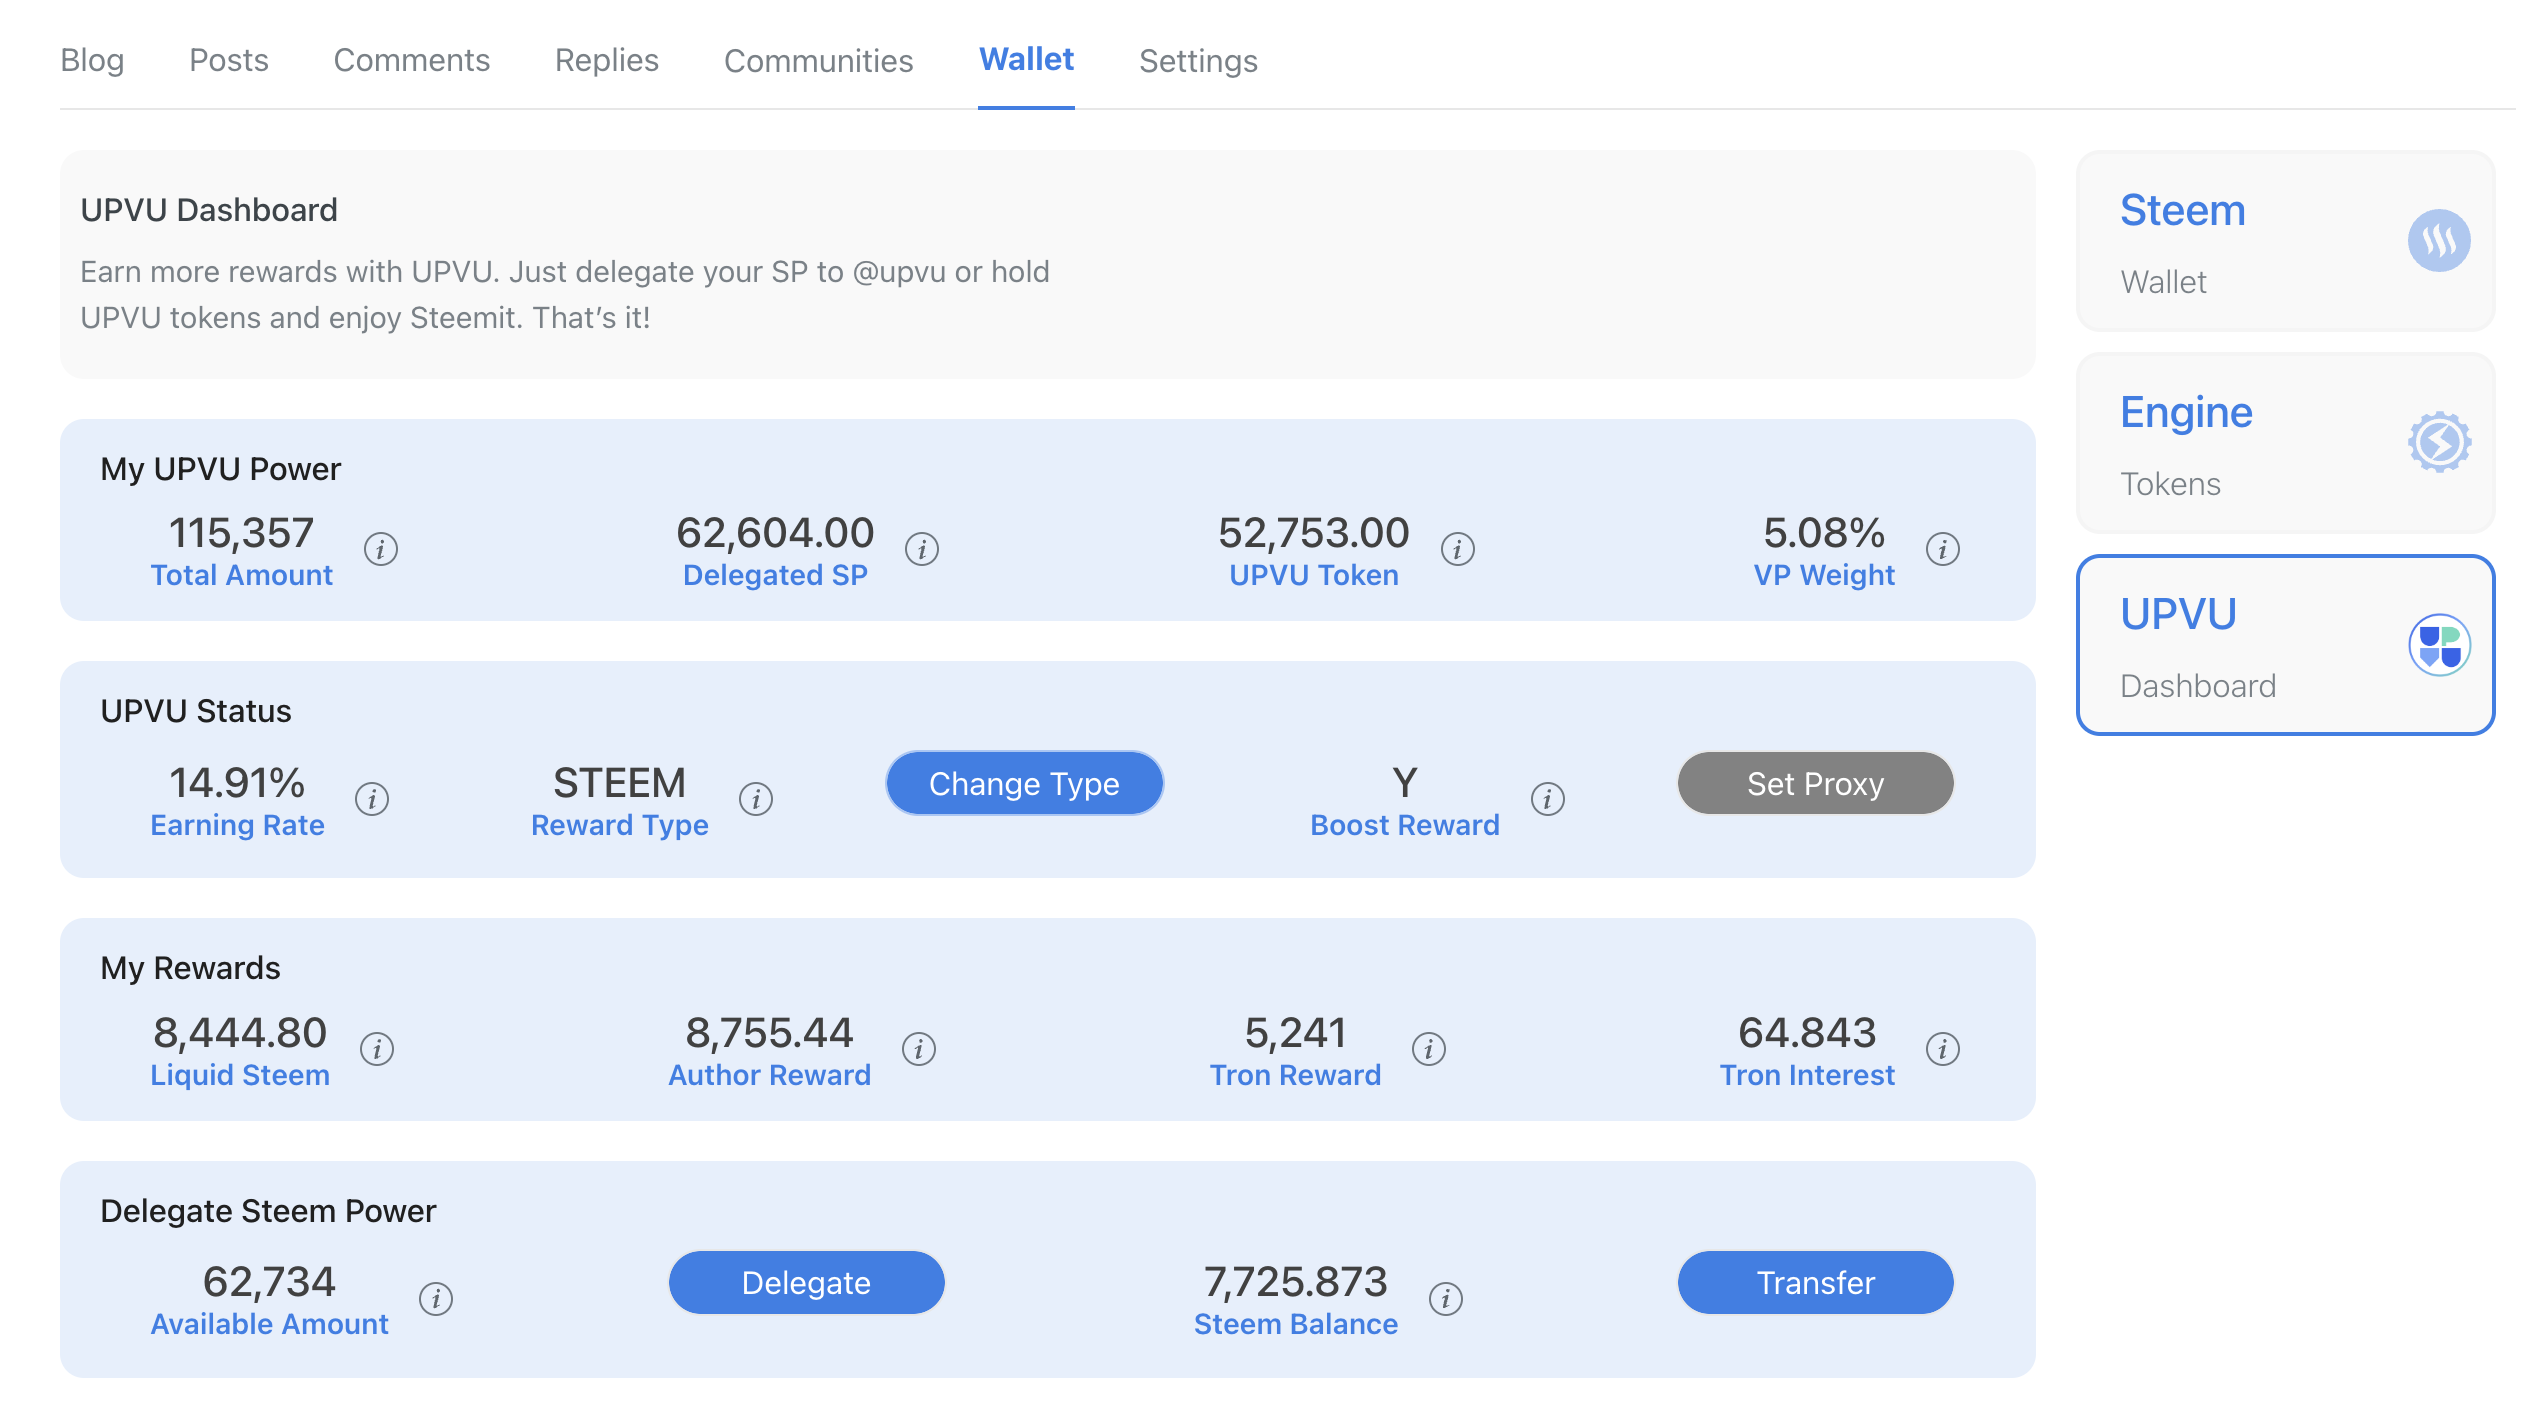Click the Tron Interest info icon
The width and height of the screenshot is (2540, 1414).
[x=1942, y=1049]
